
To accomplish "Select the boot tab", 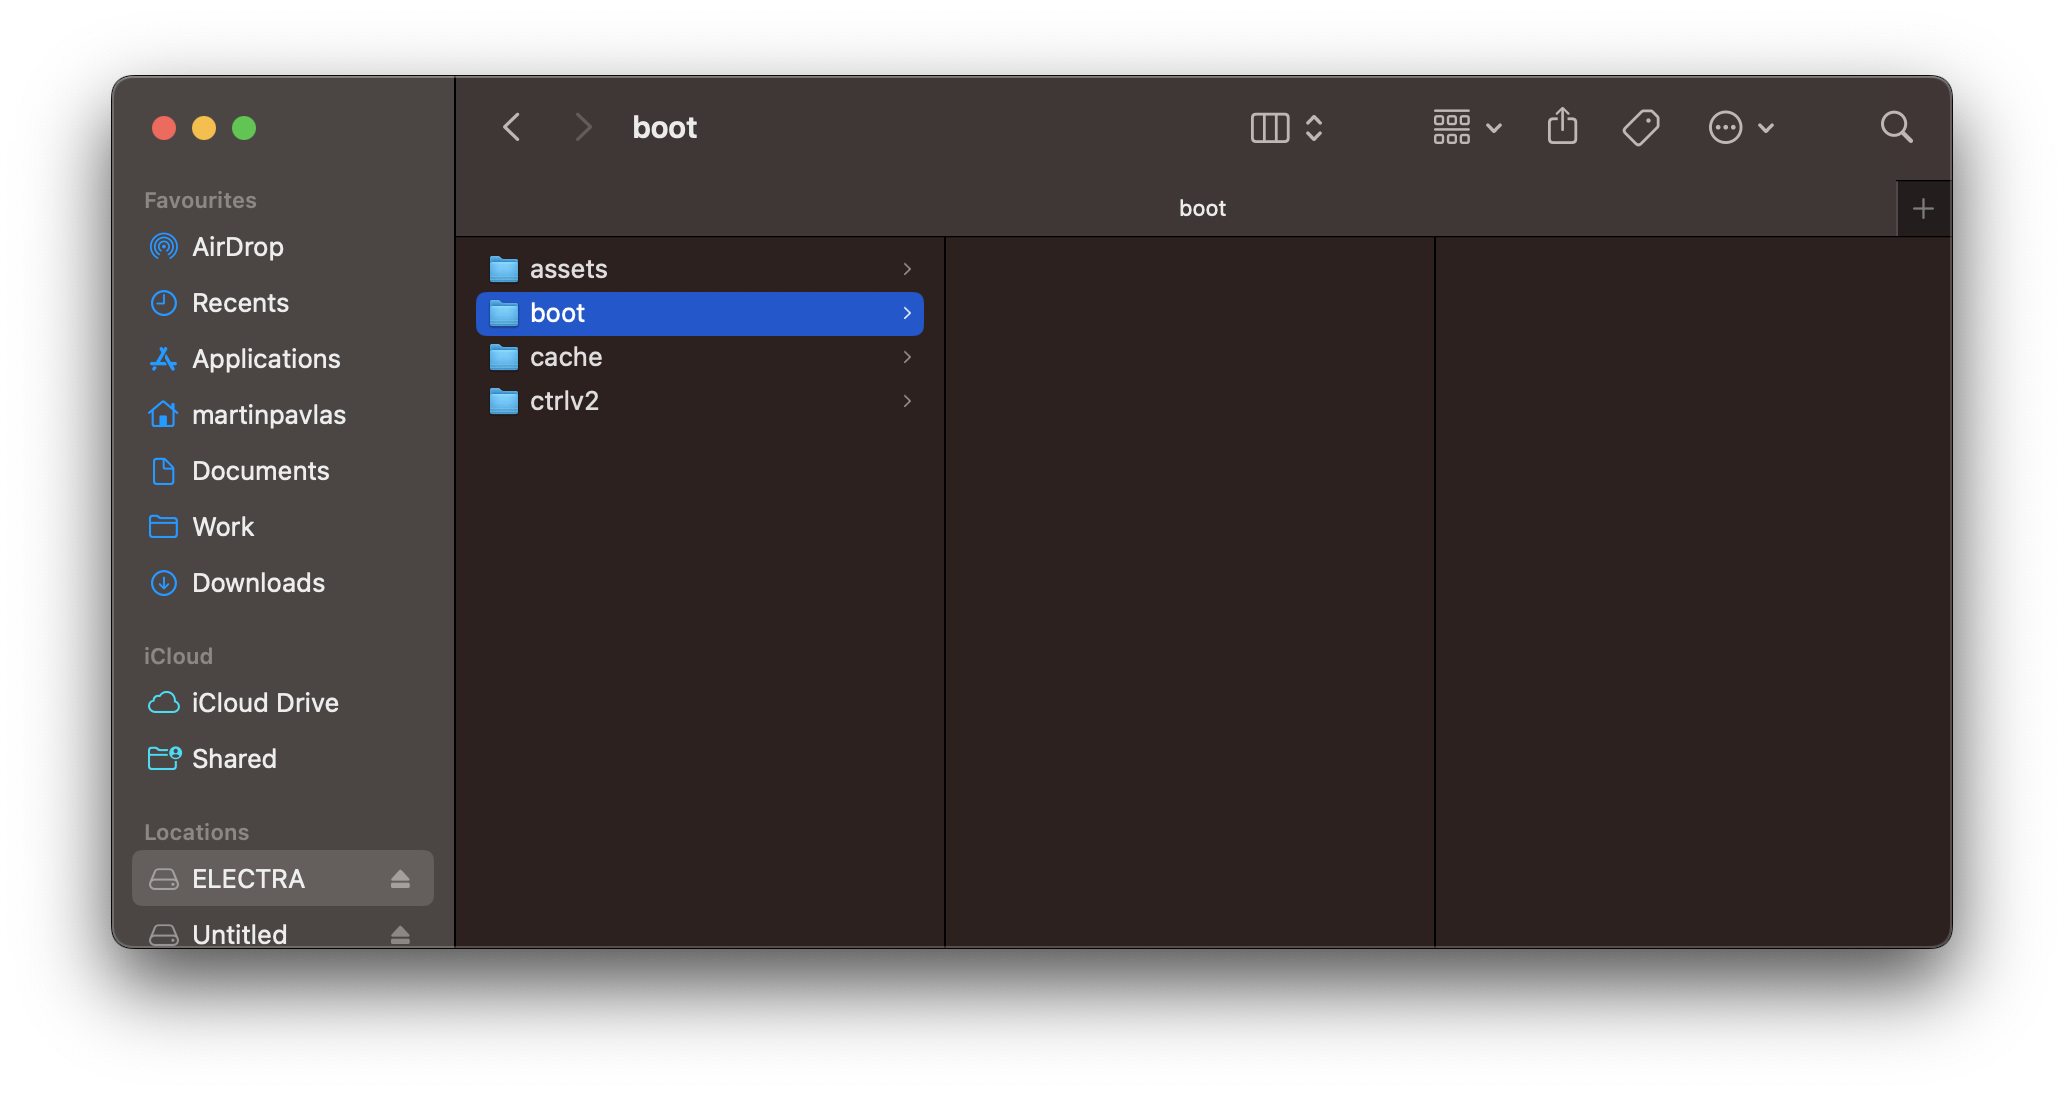I will point(1201,209).
